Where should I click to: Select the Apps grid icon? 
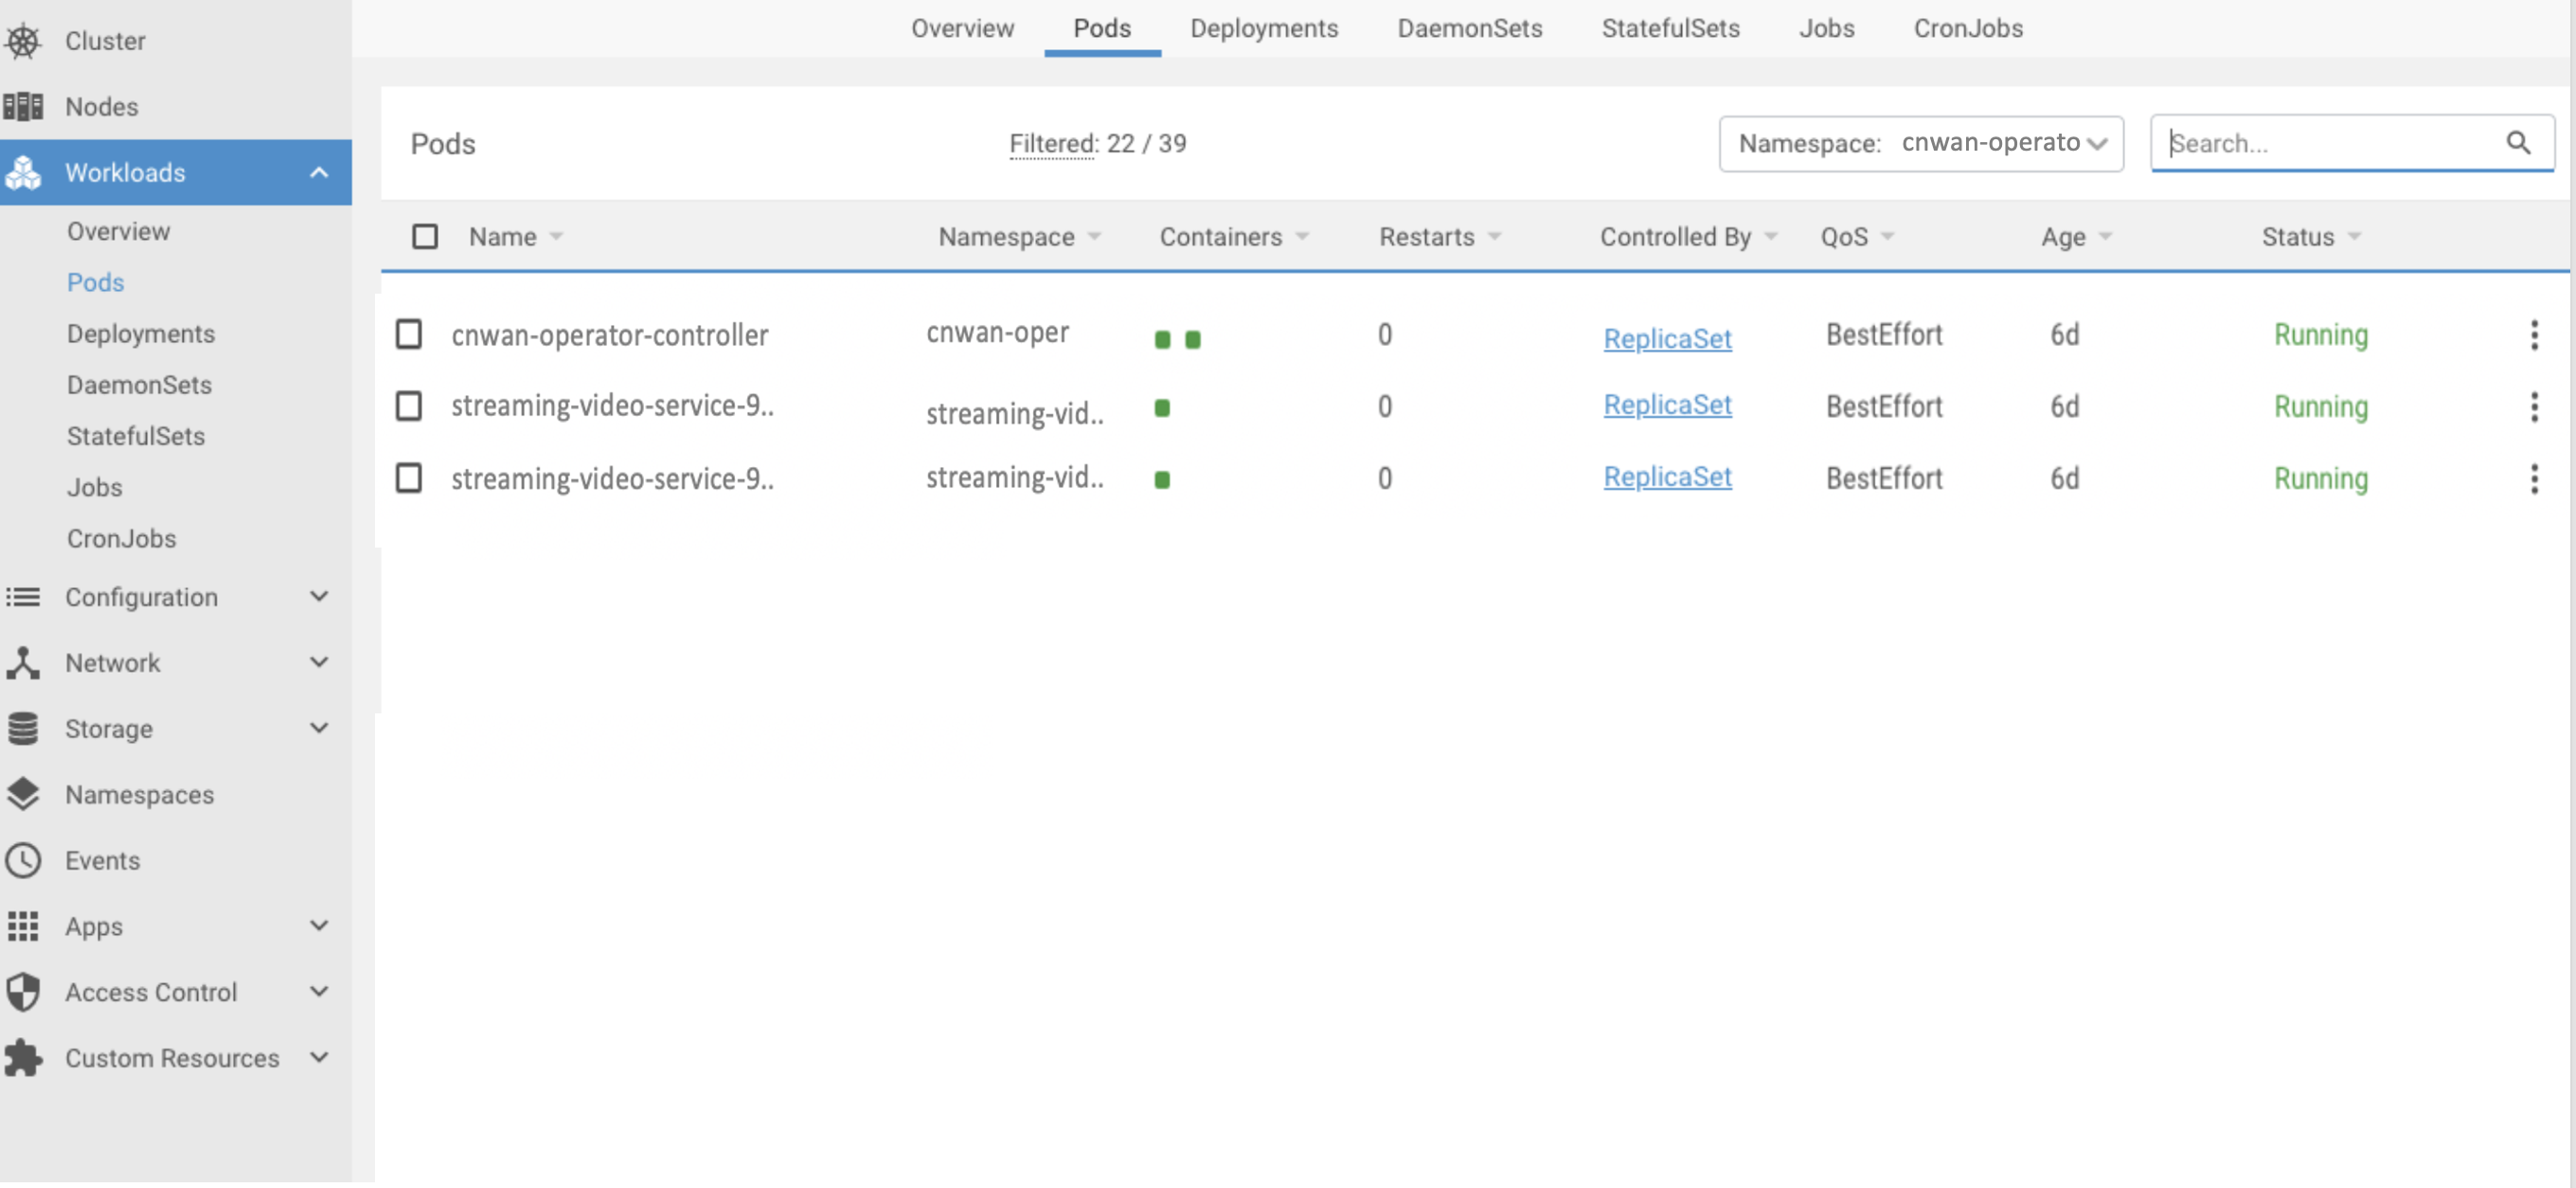[x=24, y=926]
